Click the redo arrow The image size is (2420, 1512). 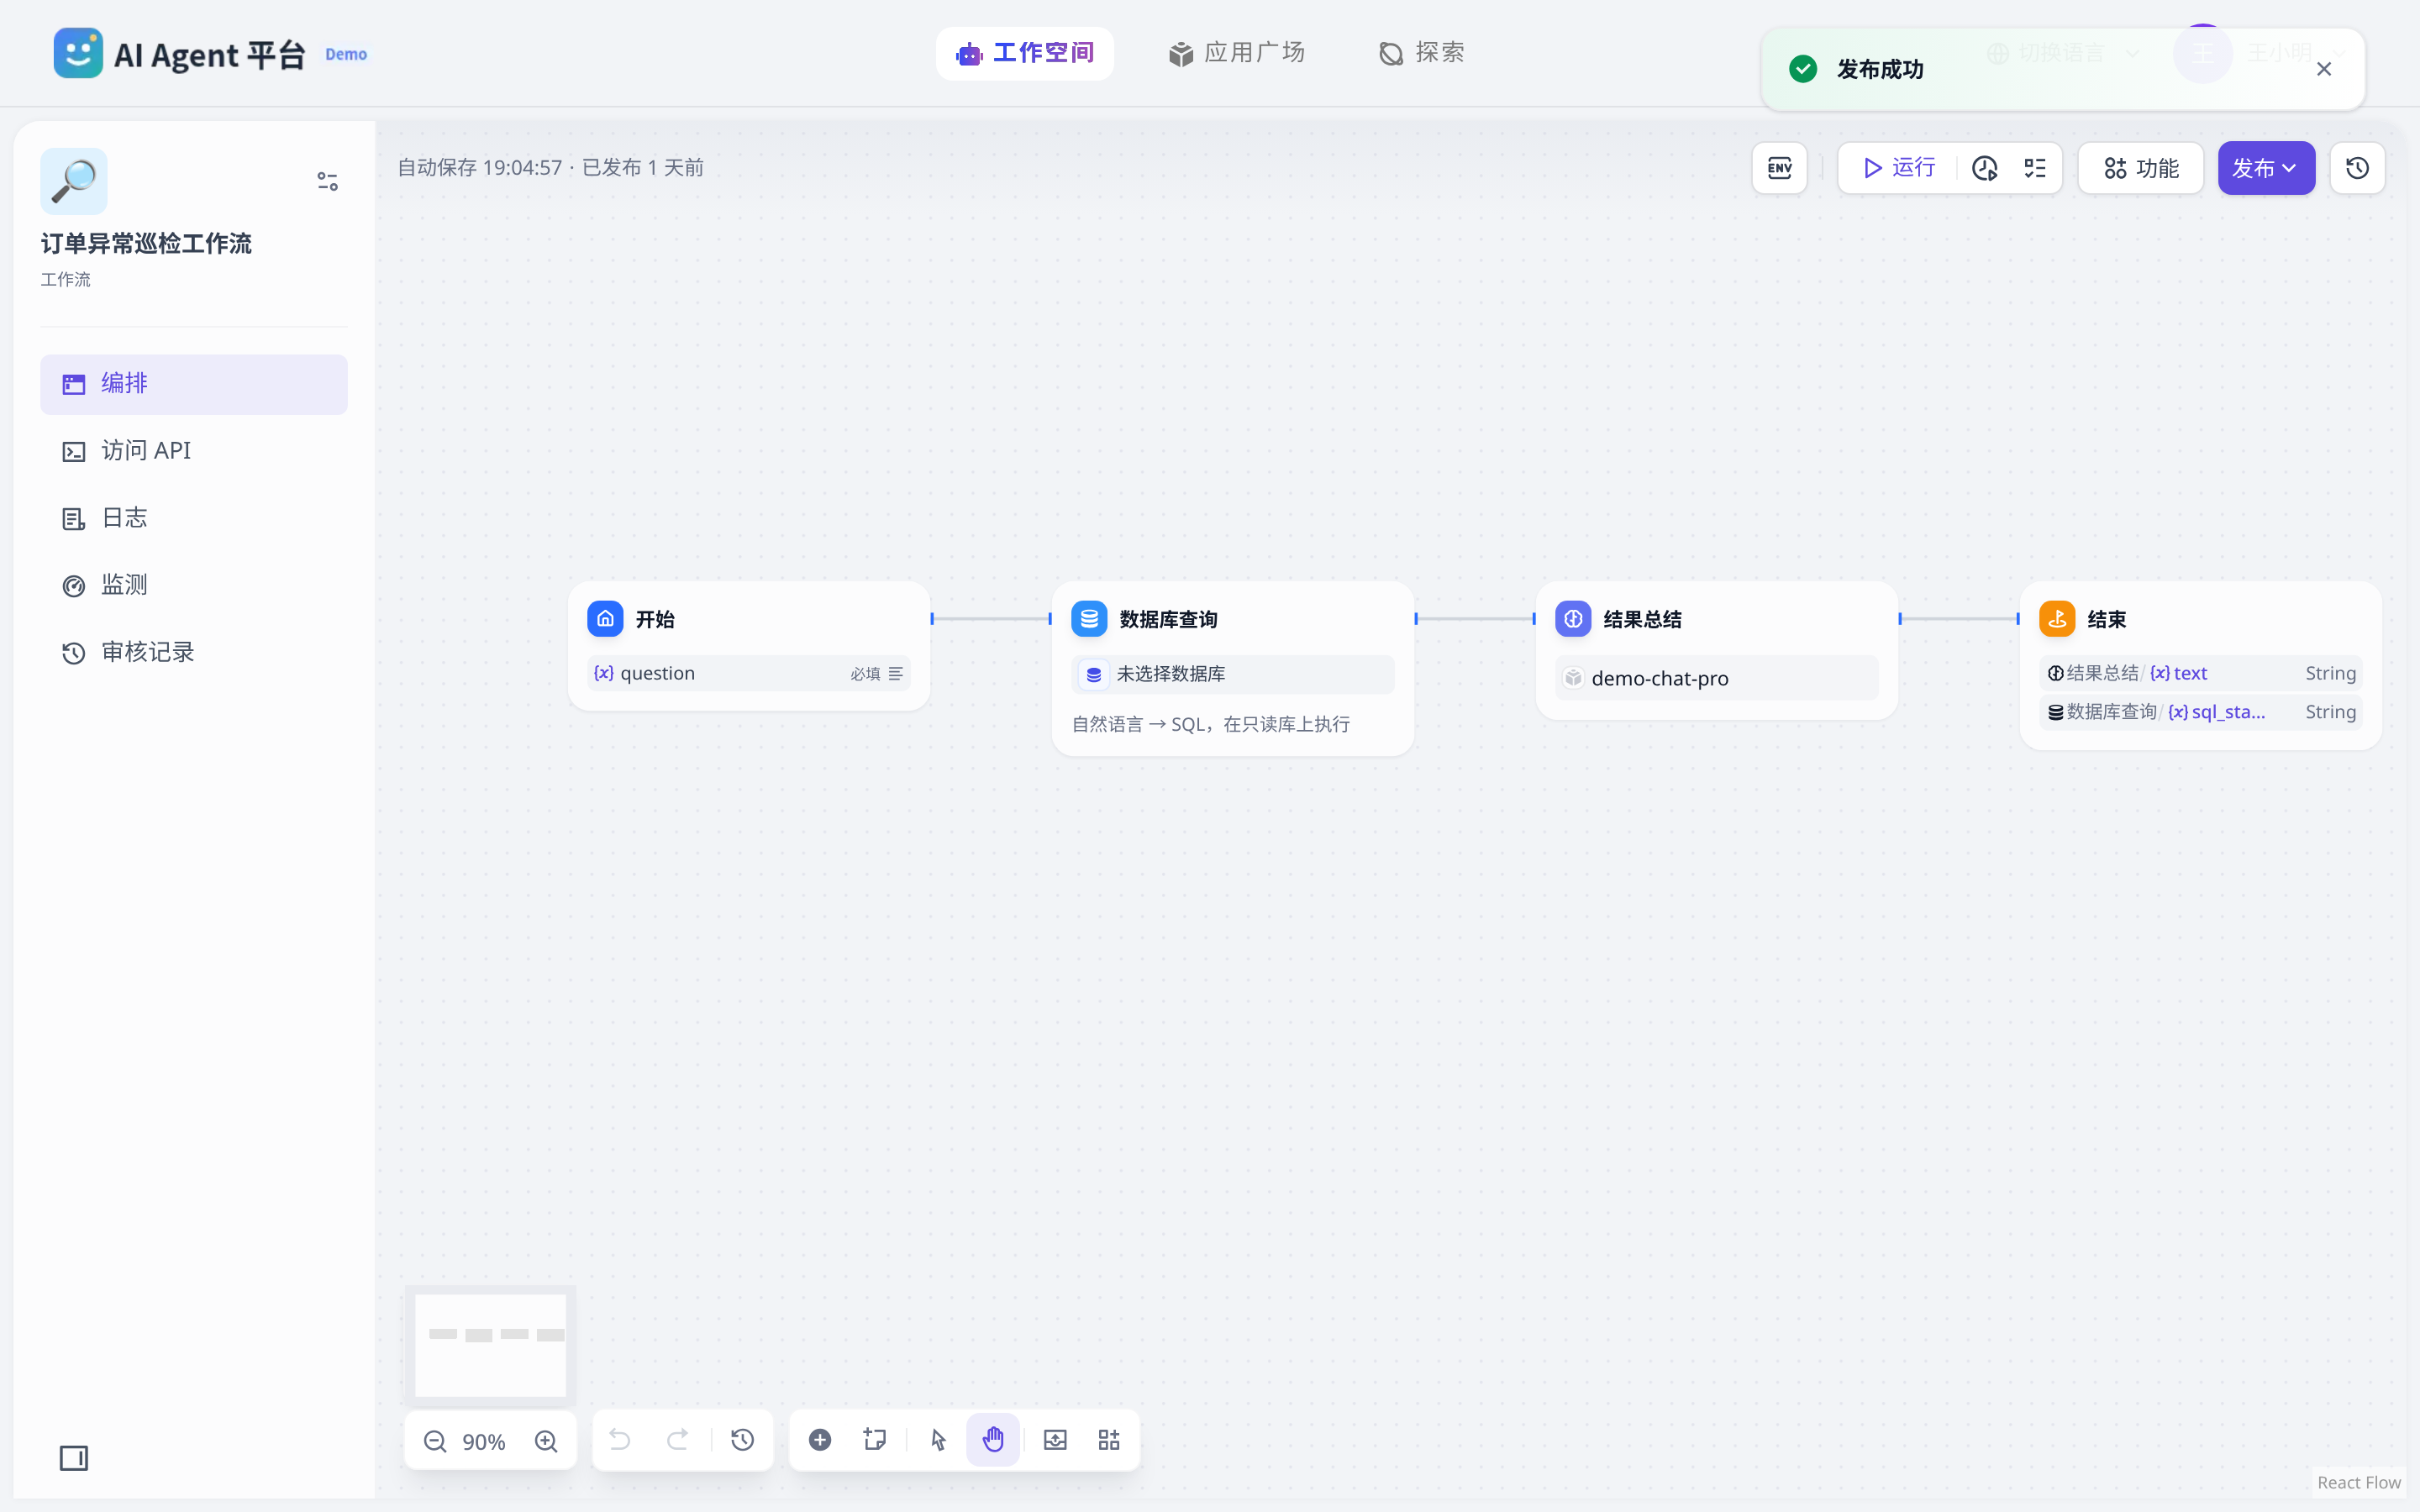(x=677, y=1440)
